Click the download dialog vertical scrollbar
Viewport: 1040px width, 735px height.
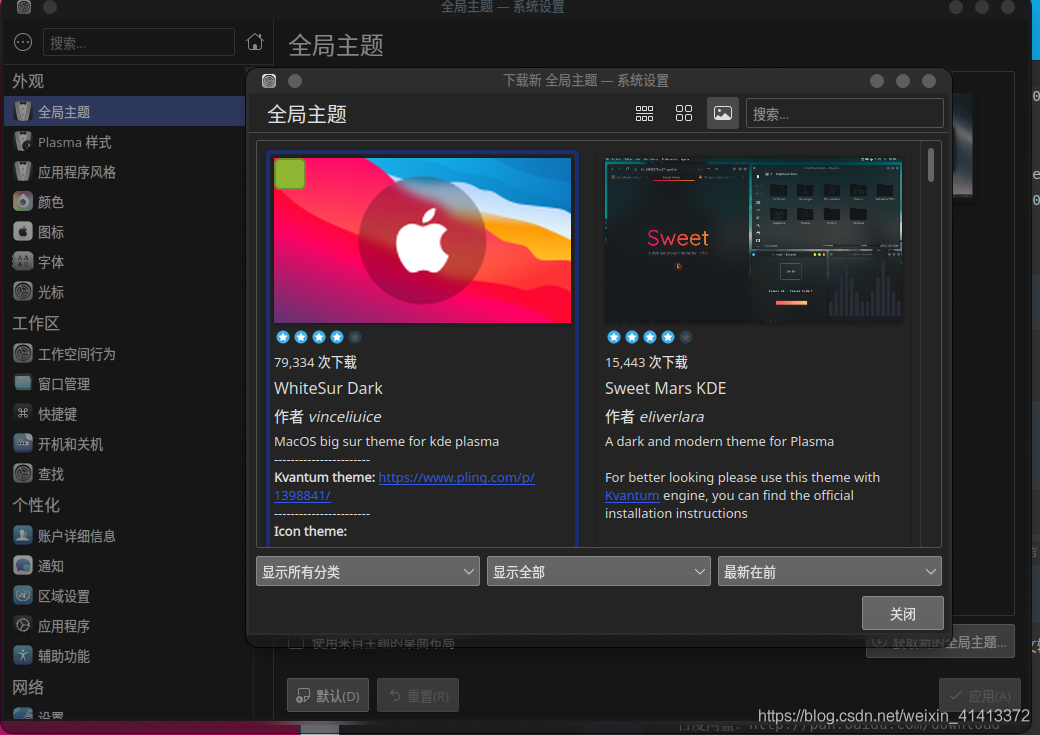[931, 165]
